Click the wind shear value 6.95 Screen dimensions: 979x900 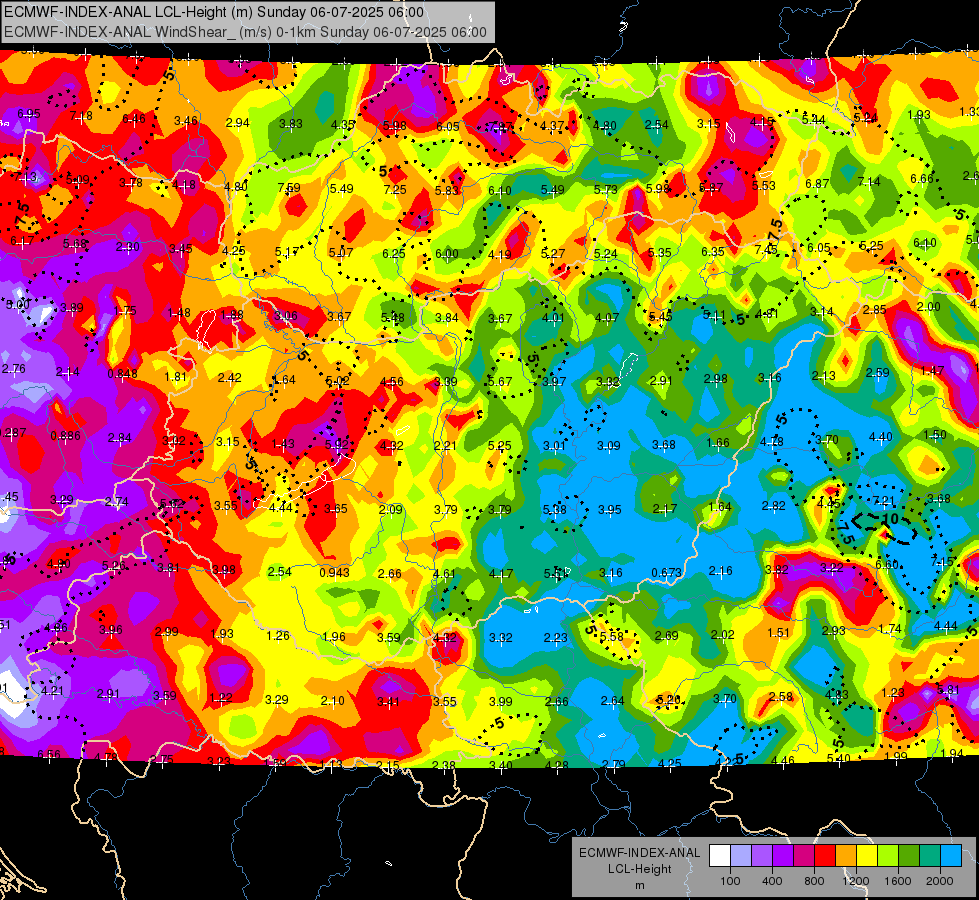click(x=29, y=114)
